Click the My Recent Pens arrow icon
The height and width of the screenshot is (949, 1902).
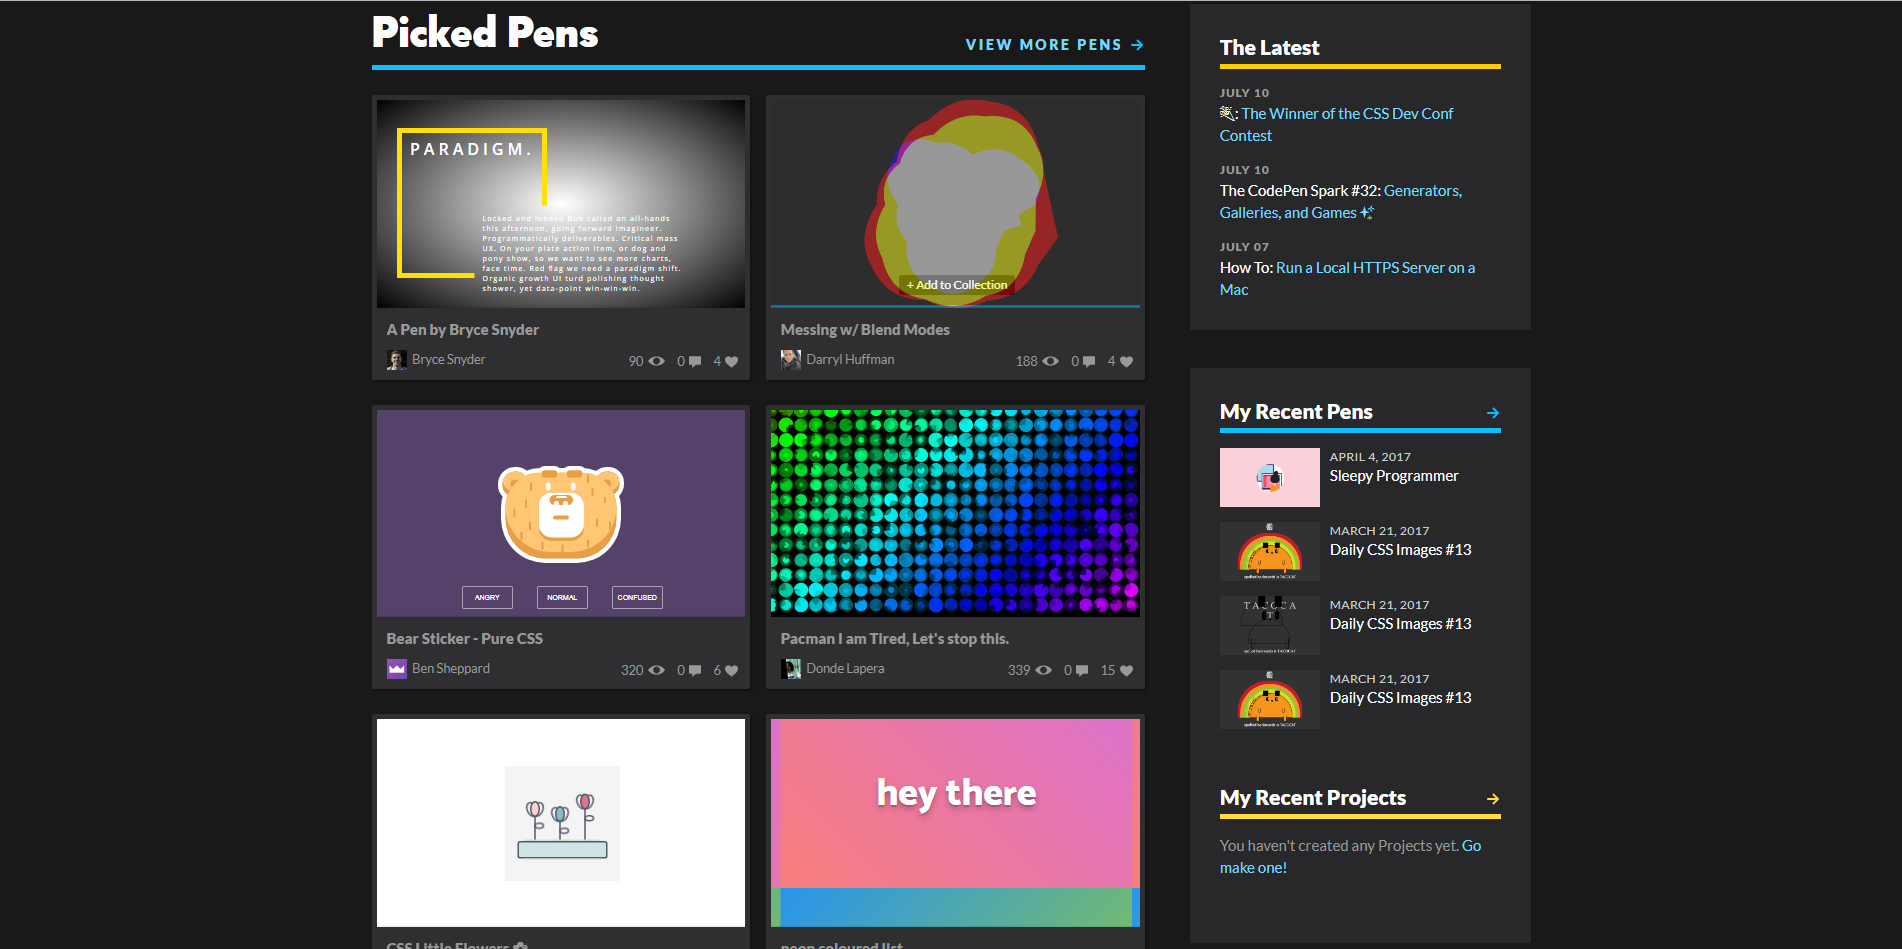tap(1492, 413)
